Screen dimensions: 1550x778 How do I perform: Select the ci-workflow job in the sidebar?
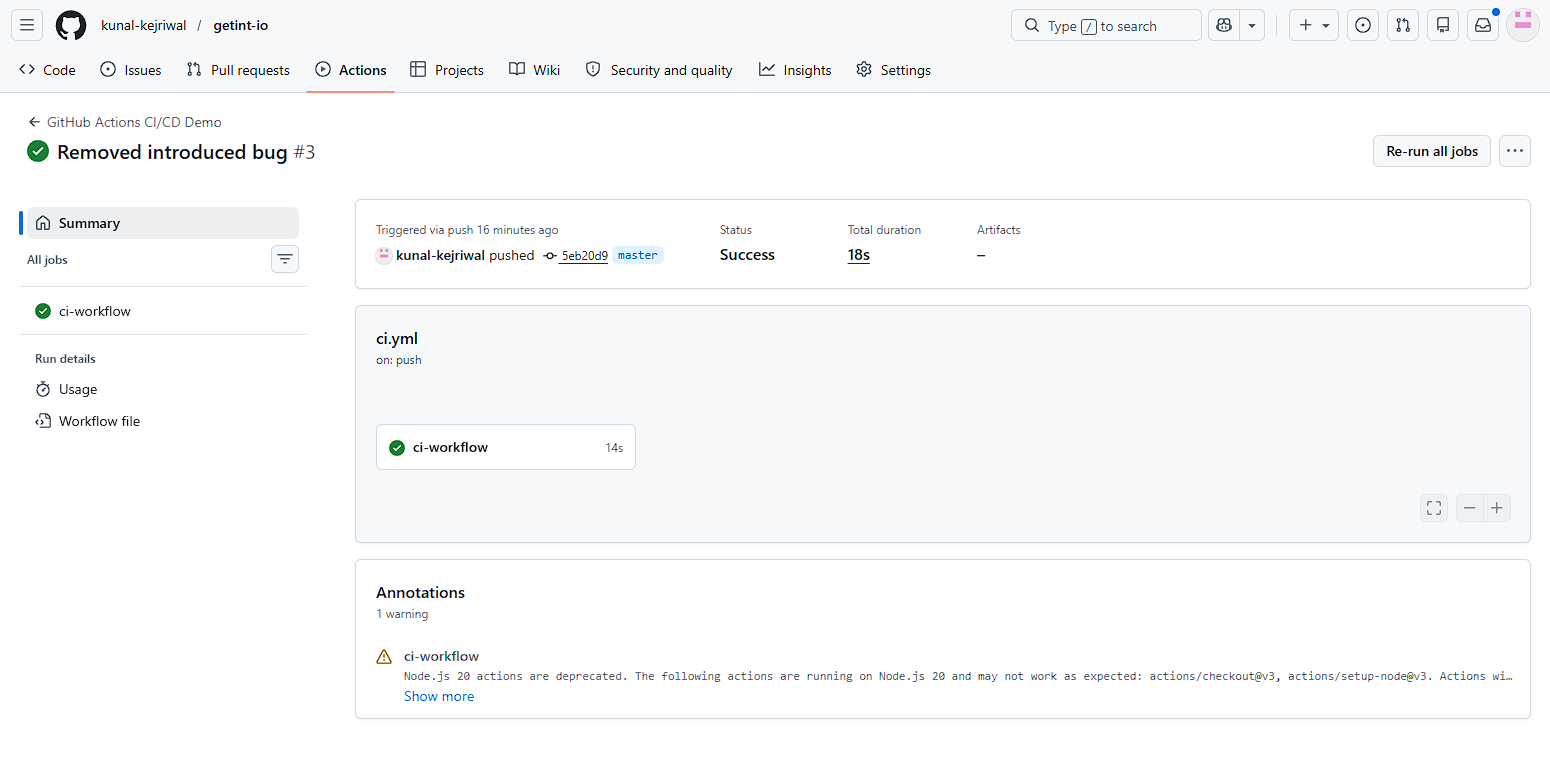(x=95, y=311)
